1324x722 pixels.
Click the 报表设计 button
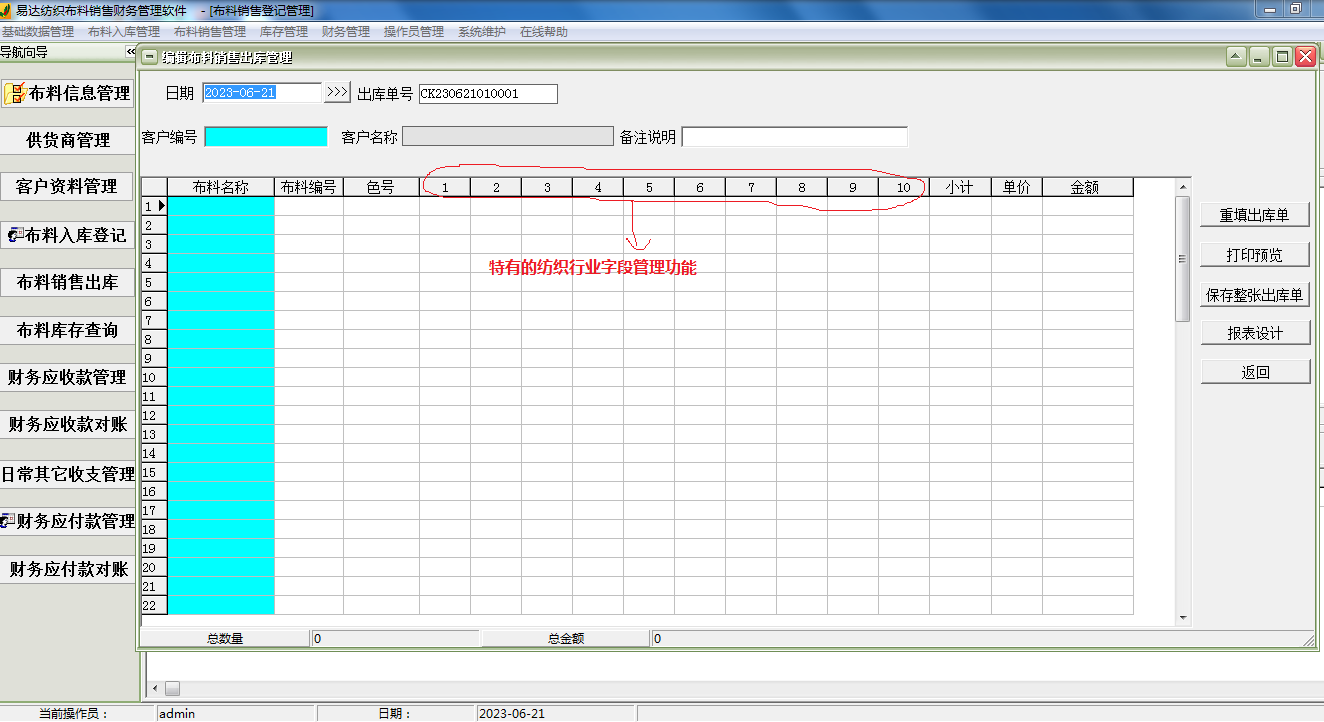point(1255,331)
